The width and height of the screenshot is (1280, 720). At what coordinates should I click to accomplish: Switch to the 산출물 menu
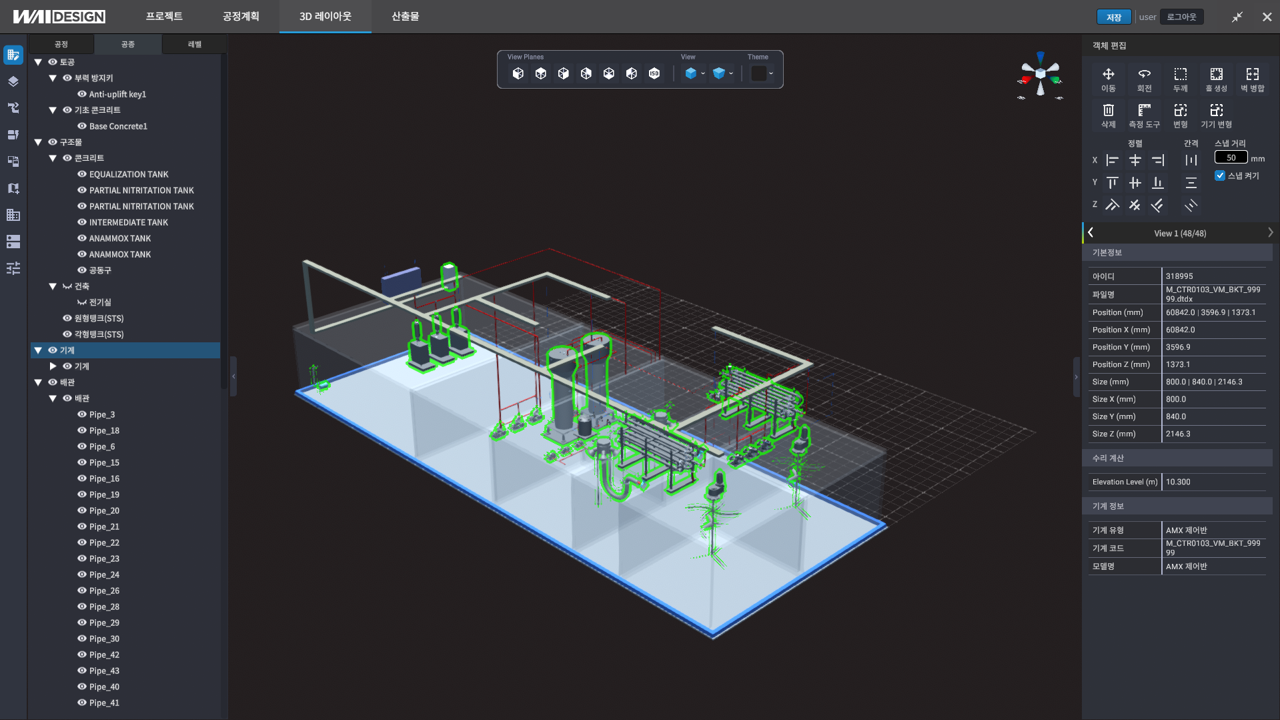405,17
